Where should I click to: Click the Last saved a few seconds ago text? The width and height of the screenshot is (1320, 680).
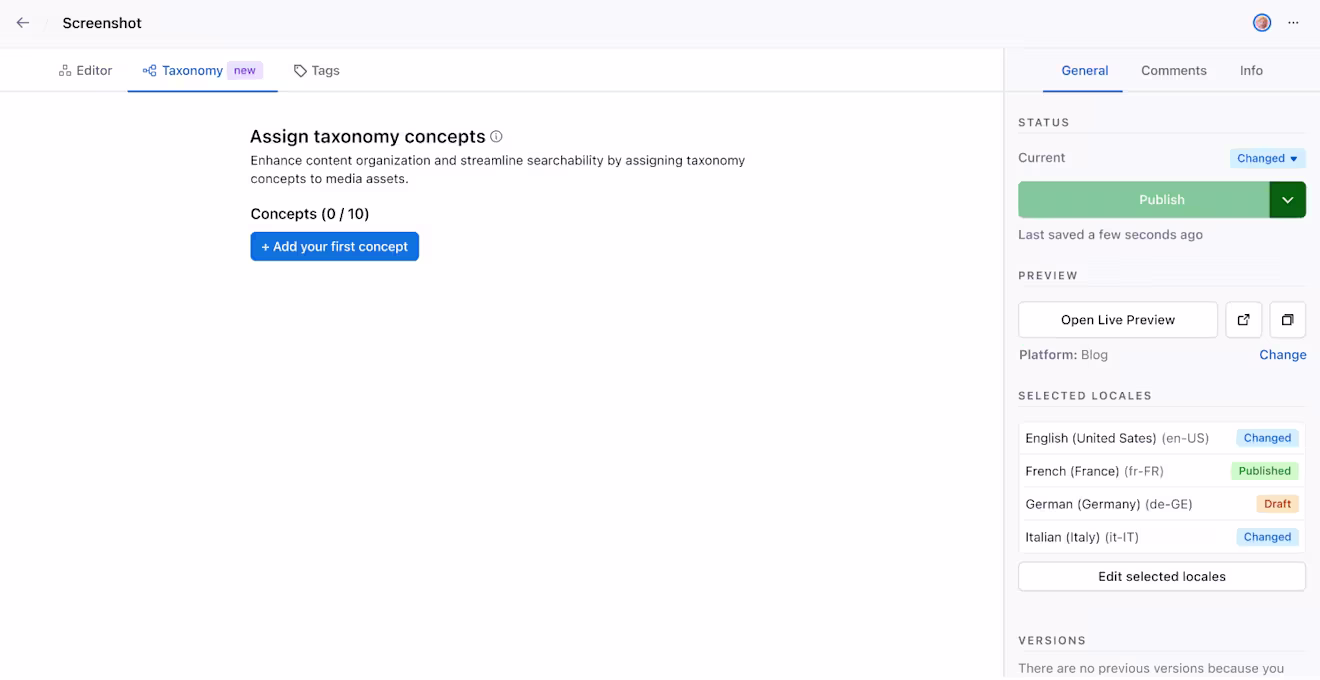click(1110, 235)
